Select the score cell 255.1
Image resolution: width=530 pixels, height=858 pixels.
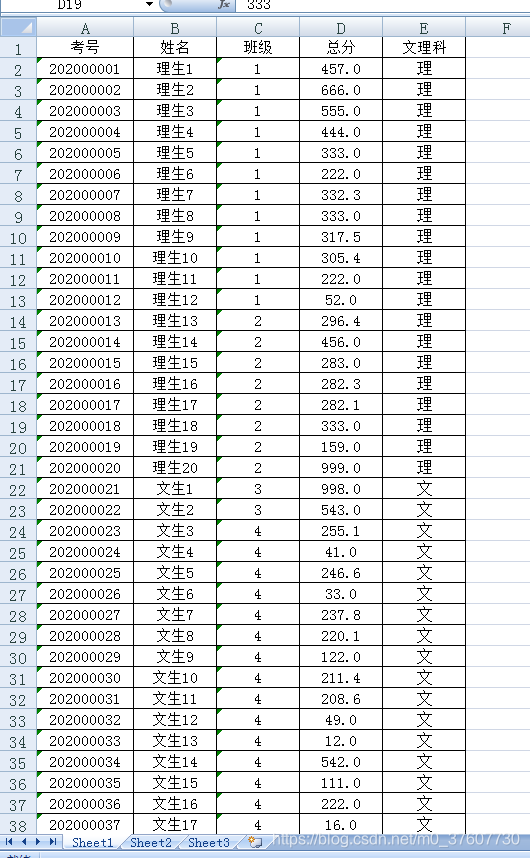(x=341, y=531)
